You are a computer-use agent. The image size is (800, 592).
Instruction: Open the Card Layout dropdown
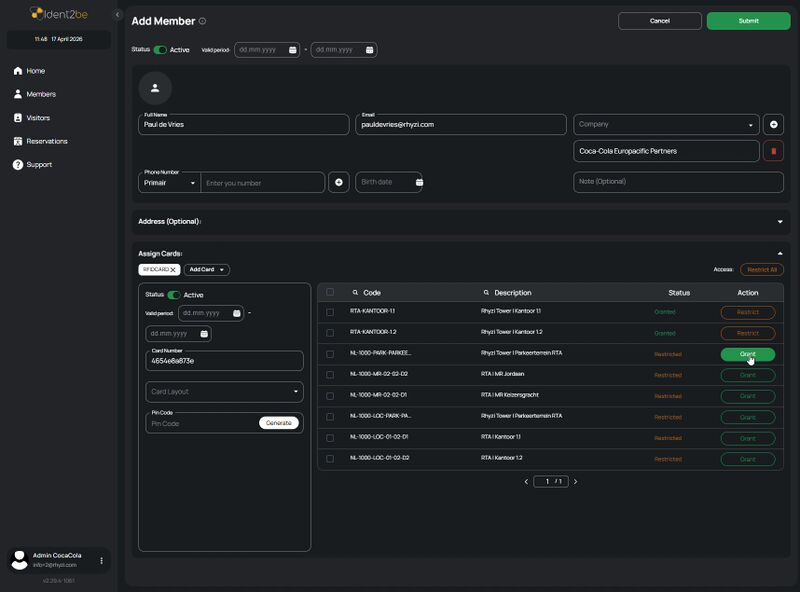coord(225,392)
